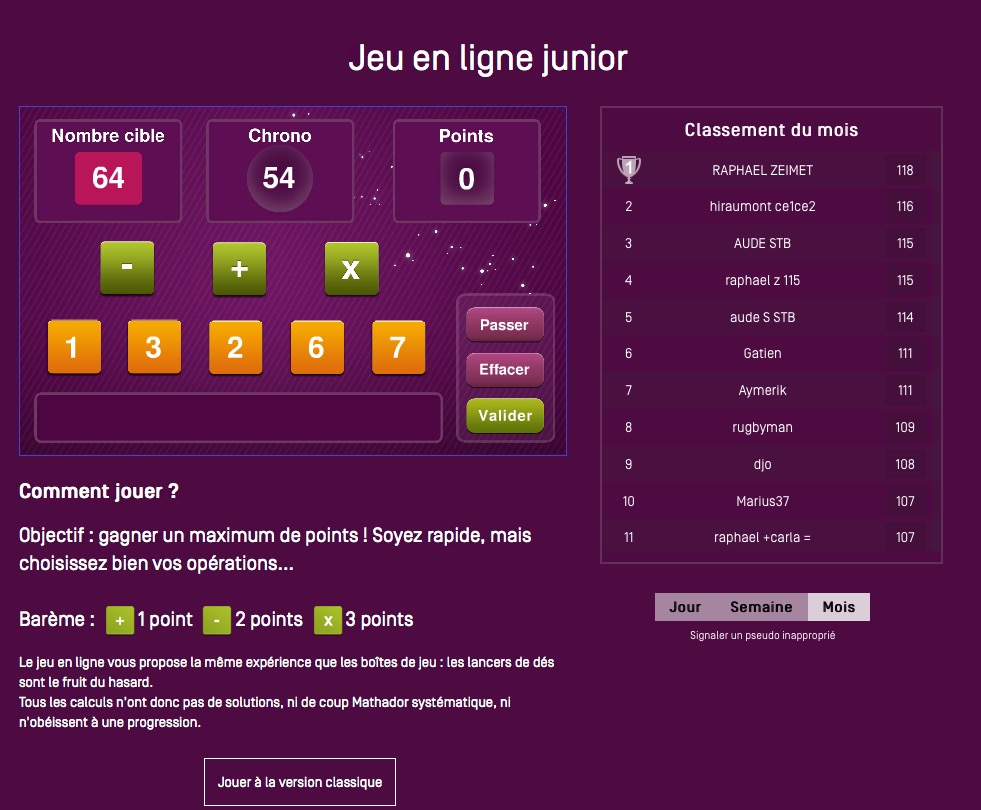981x810 pixels.
Task: Report a username via Signaler un pseudo inapproprié
Action: [762, 635]
